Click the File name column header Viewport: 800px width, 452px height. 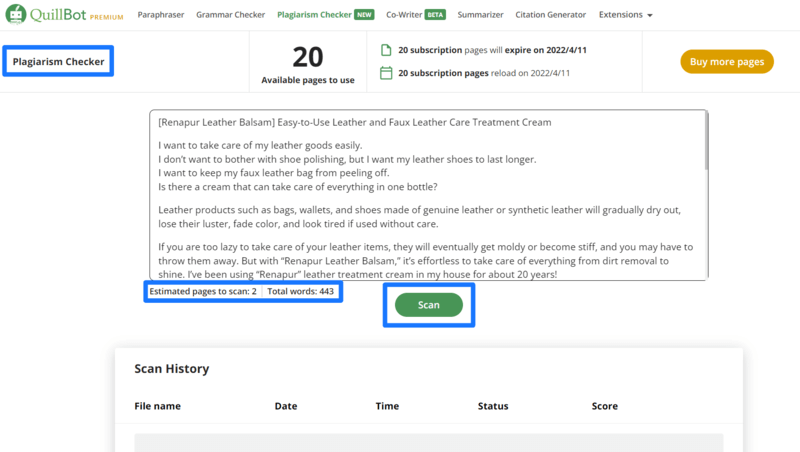pos(158,406)
